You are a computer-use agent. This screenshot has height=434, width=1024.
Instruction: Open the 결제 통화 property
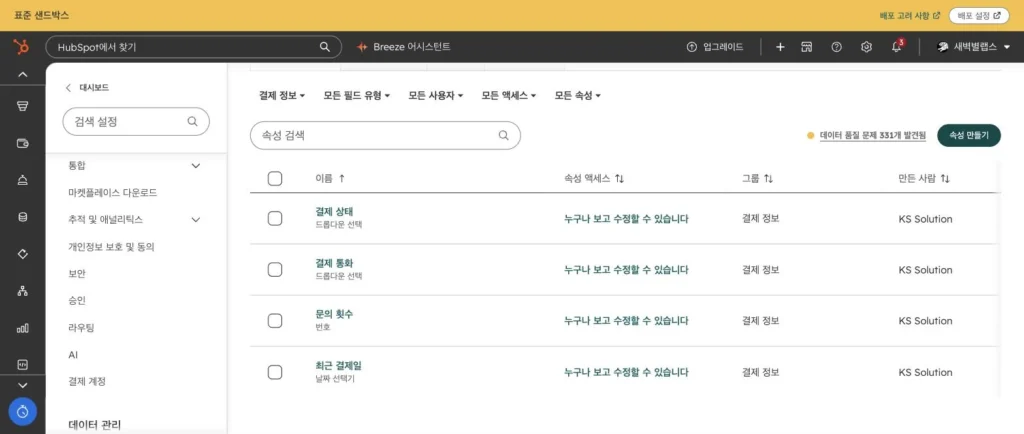[x=334, y=263]
